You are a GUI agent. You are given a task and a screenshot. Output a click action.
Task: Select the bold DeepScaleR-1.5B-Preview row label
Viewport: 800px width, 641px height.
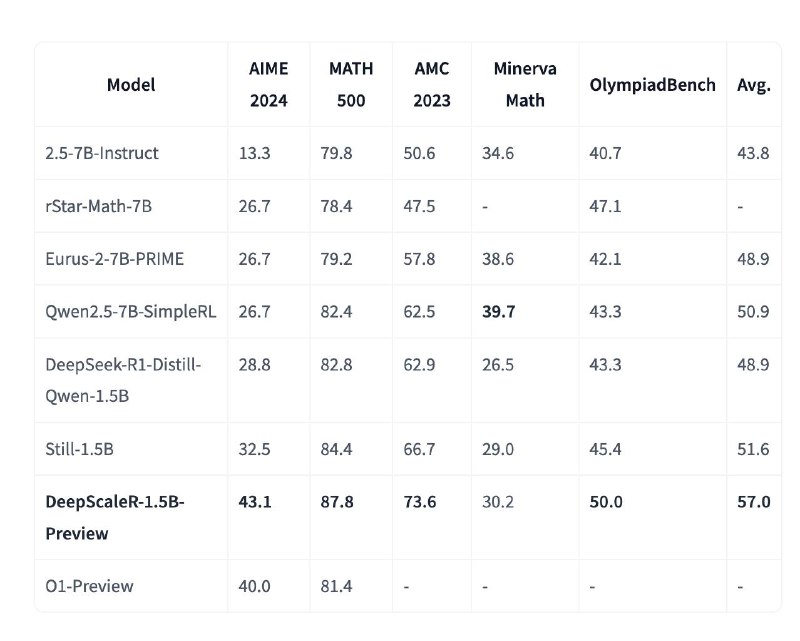pyautogui.click(x=115, y=517)
